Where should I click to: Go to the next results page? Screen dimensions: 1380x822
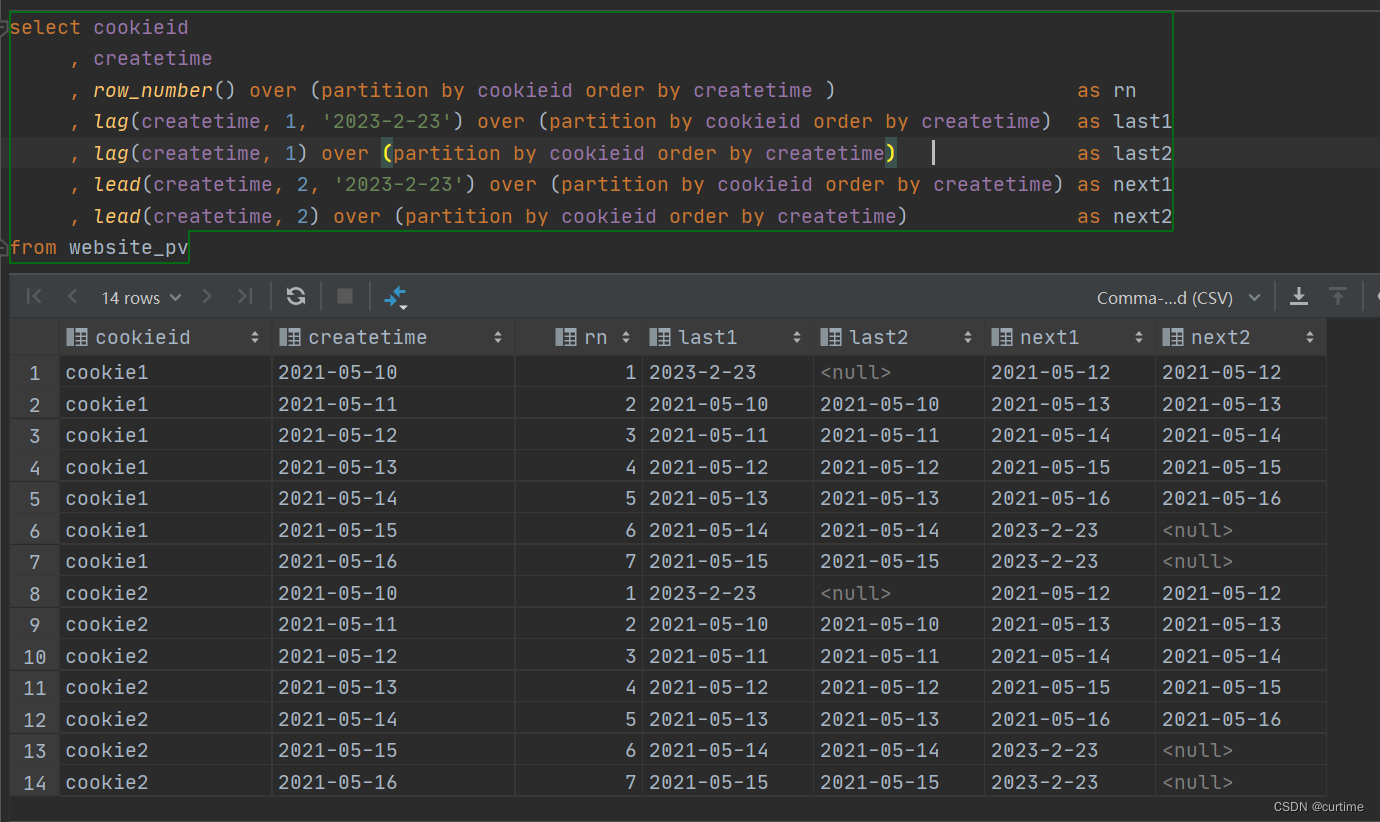(x=207, y=297)
